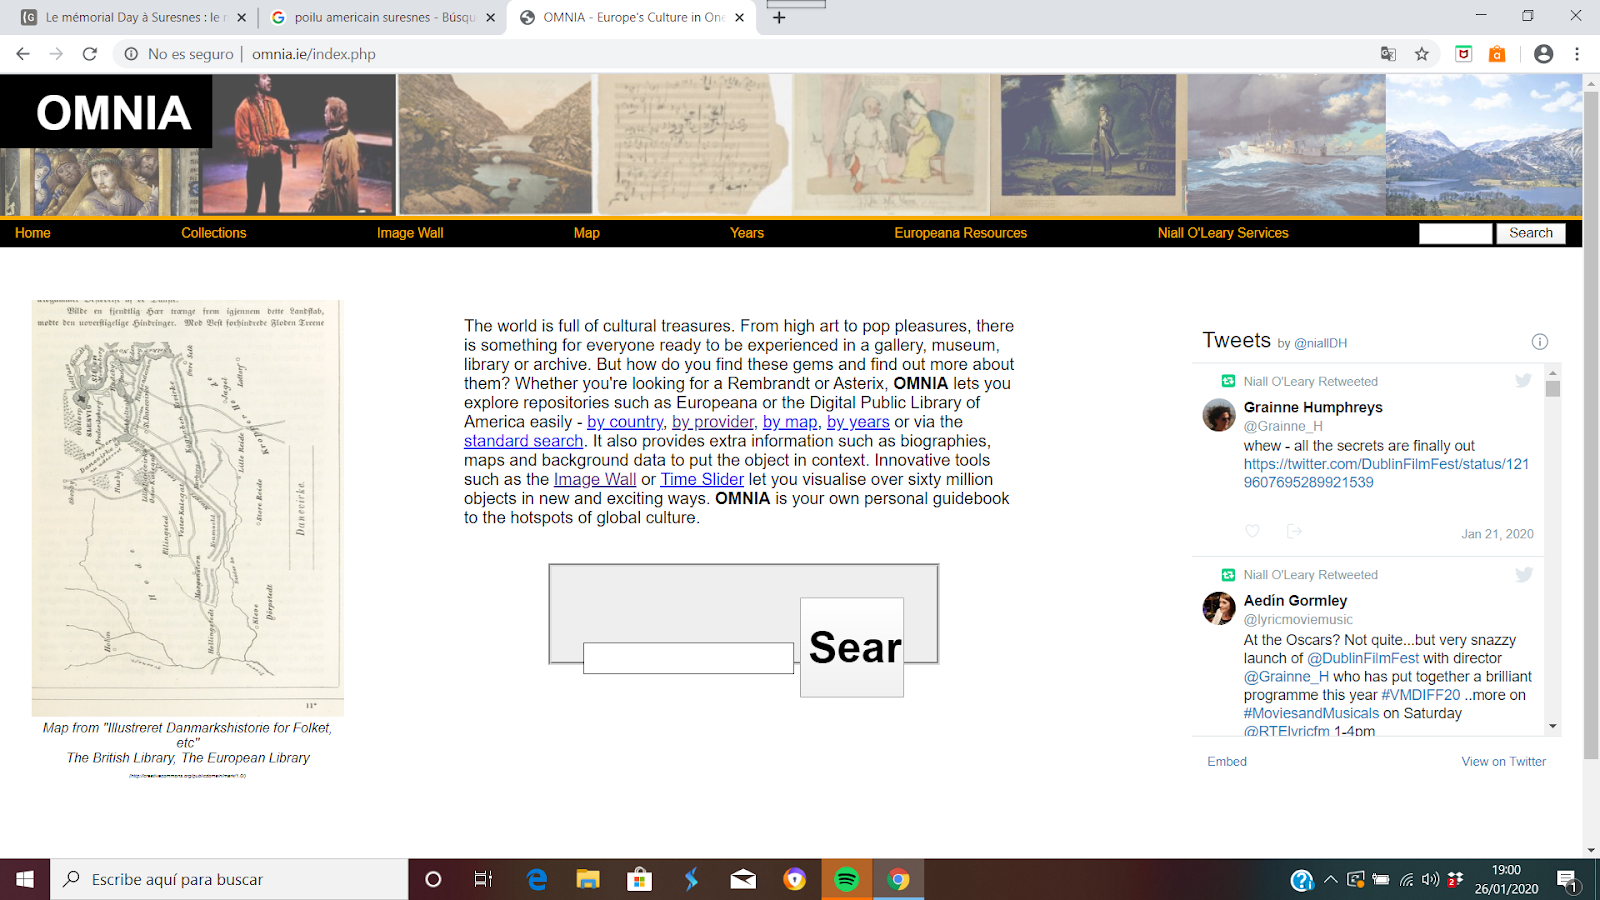Screen dimensions: 1600x900
Task: Follow the 'by years' link
Action: coord(858,422)
